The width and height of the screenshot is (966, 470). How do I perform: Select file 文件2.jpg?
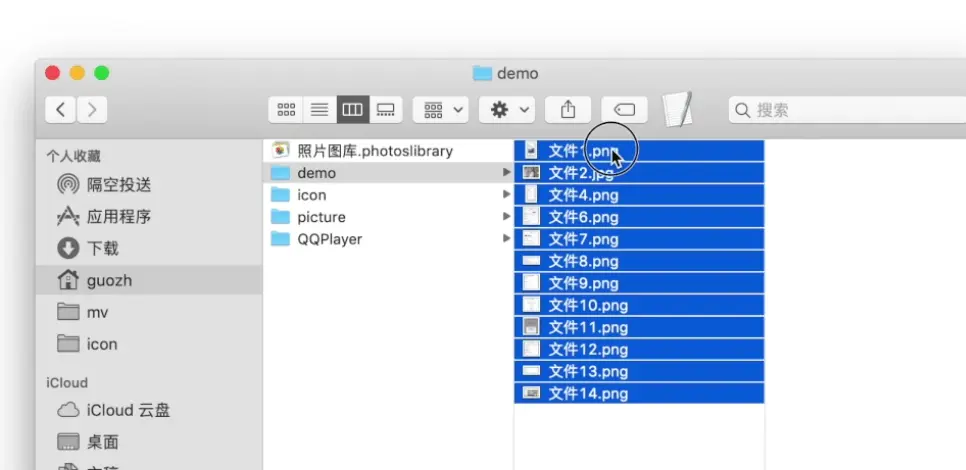point(639,173)
